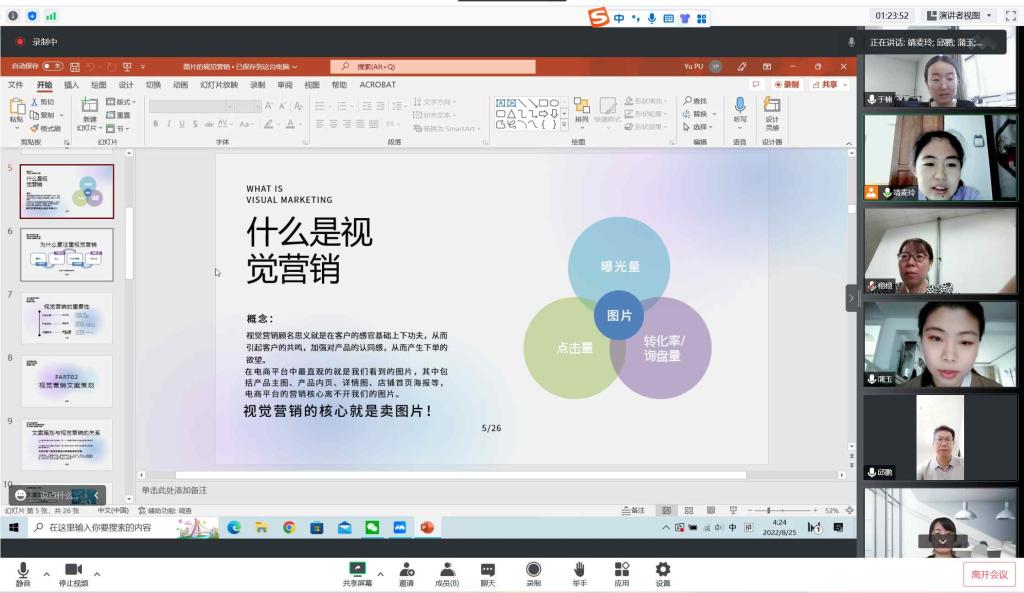Toggle AutoSave (自动保存) switch

click(52, 67)
